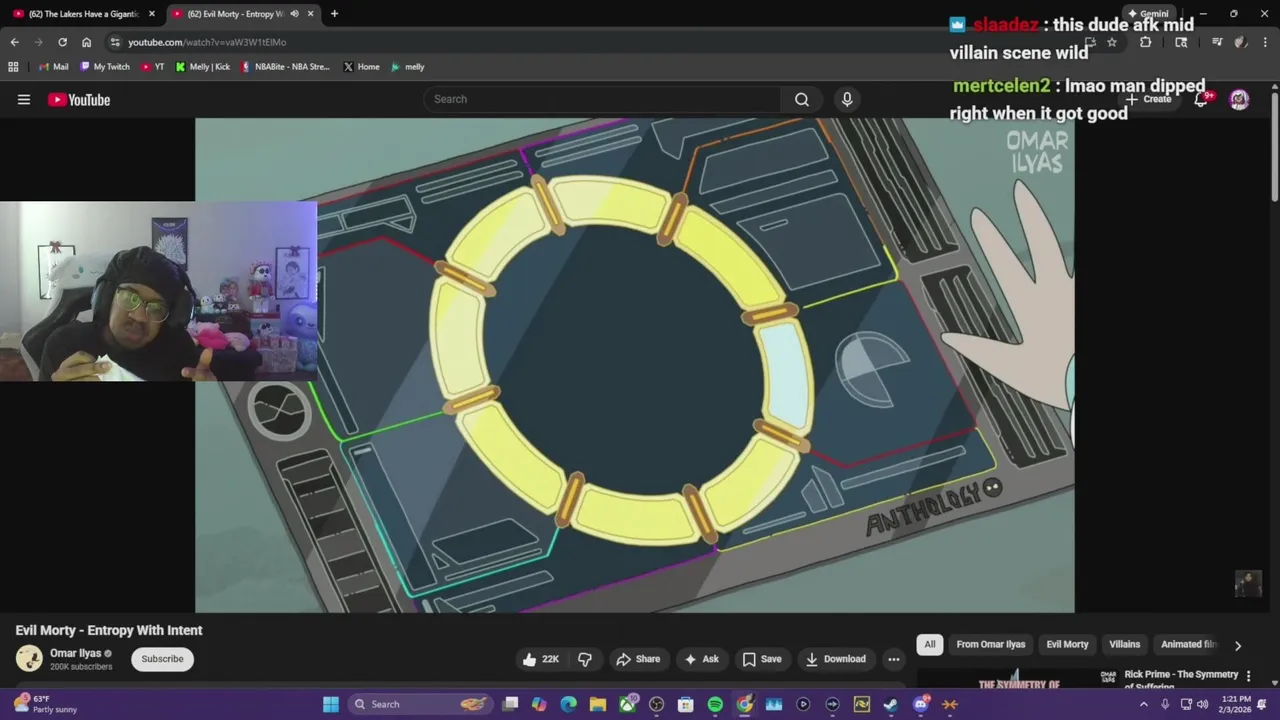Screen dimensions: 1280x720
Task: Save the video to a playlist
Action: point(761,659)
